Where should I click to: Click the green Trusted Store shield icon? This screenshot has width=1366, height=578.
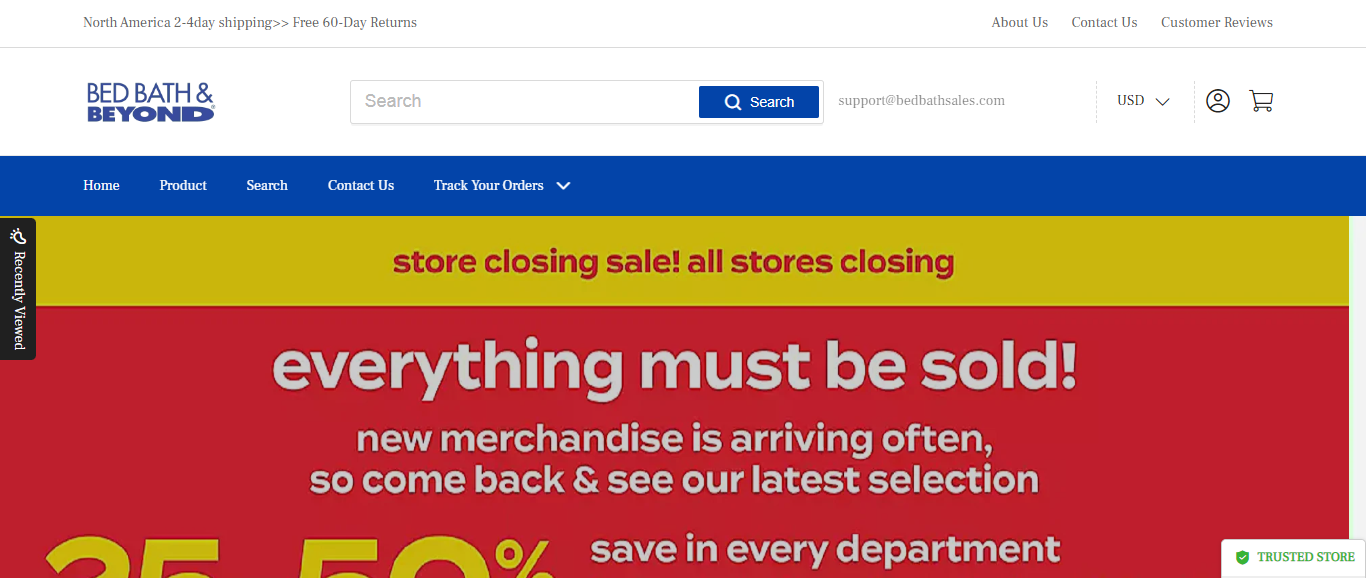coord(1242,557)
